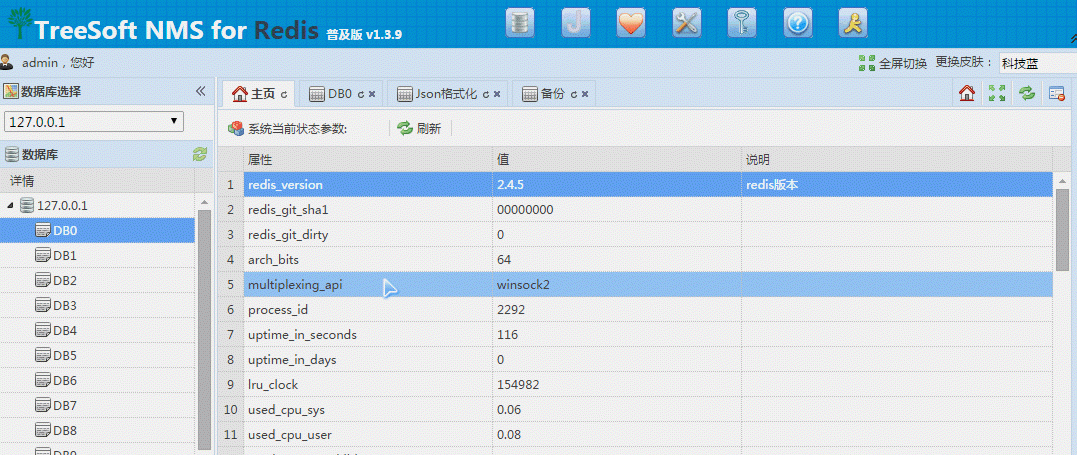Select the arch_bits row

click(x=635, y=260)
